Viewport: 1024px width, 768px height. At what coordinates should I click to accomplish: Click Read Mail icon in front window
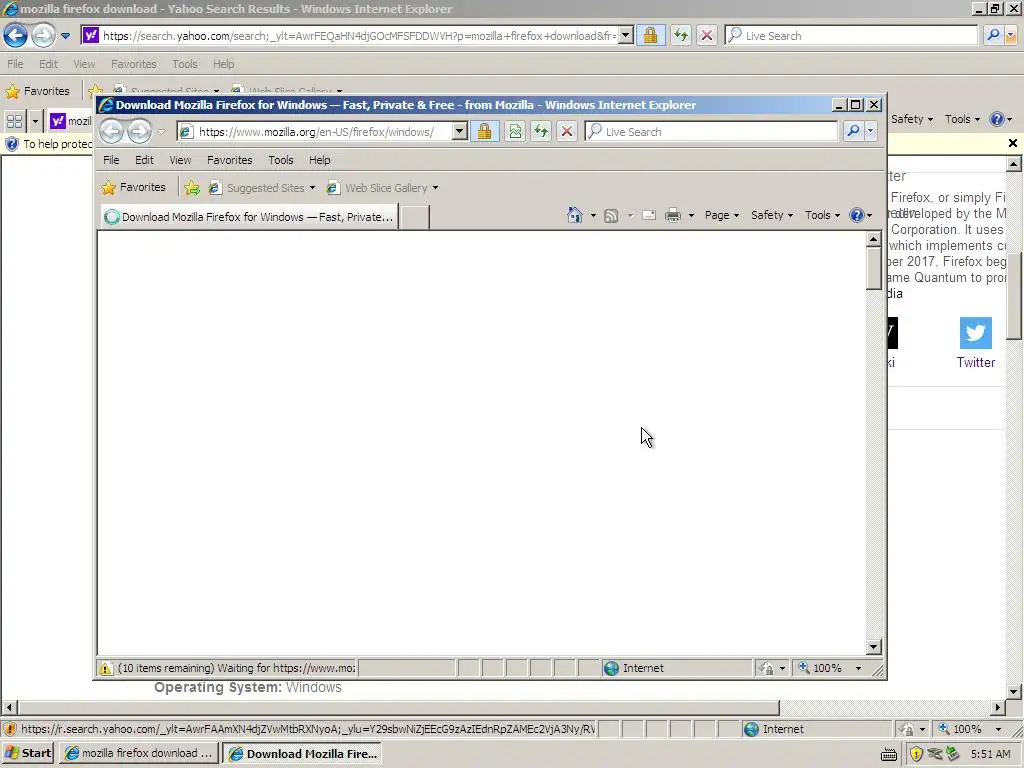[649, 215]
